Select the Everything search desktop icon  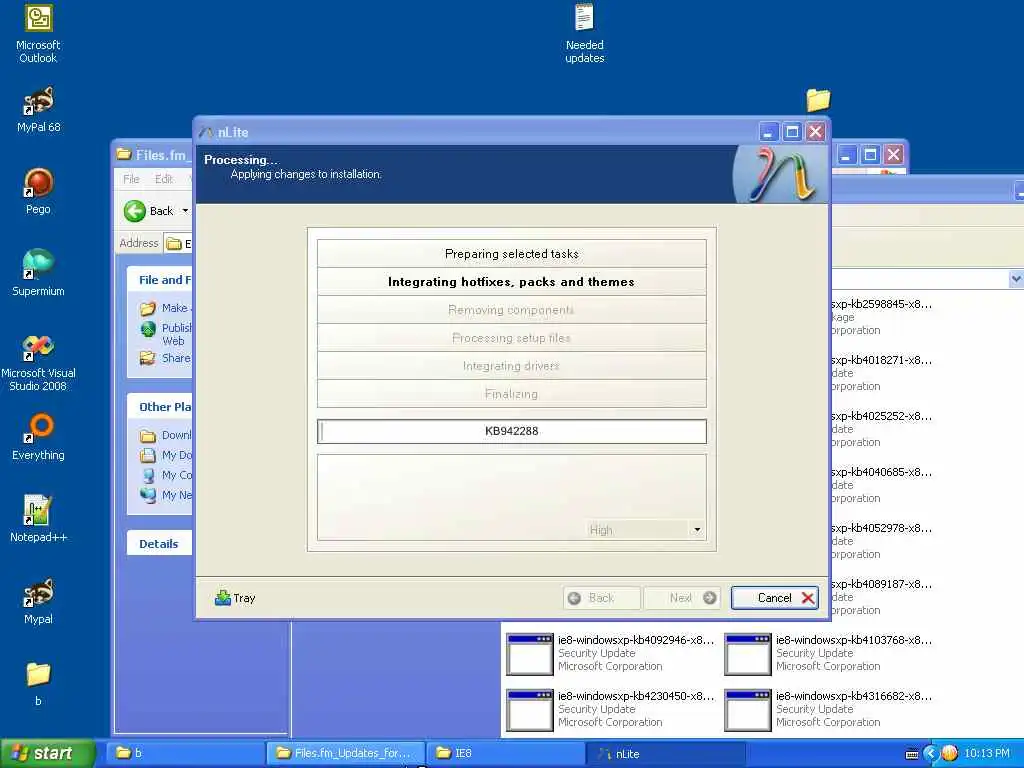point(38,437)
